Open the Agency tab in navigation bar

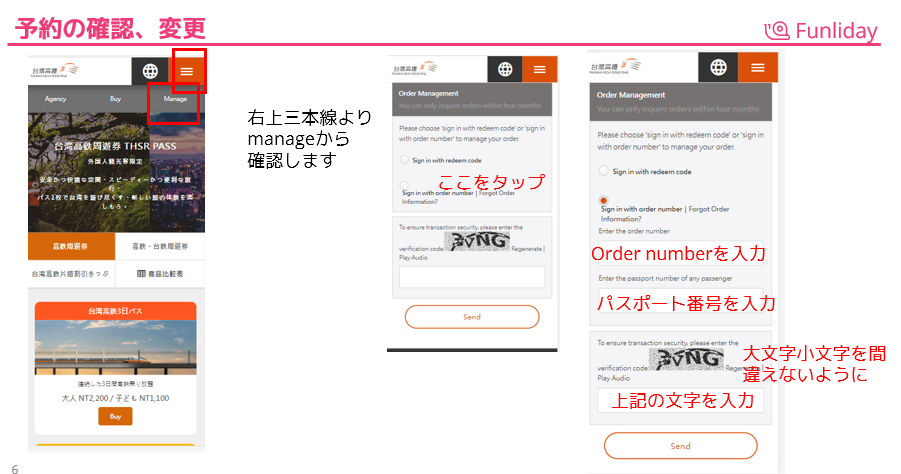click(x=56, y=99)
